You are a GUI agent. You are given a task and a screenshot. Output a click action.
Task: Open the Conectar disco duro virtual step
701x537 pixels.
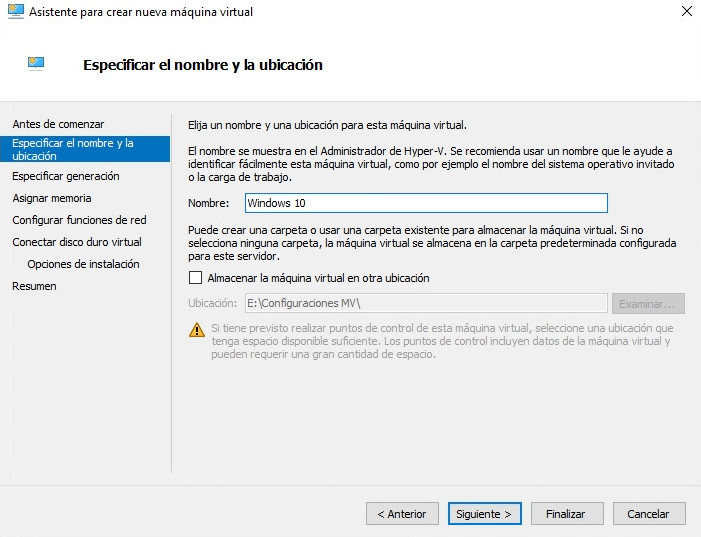click(77, 242)
